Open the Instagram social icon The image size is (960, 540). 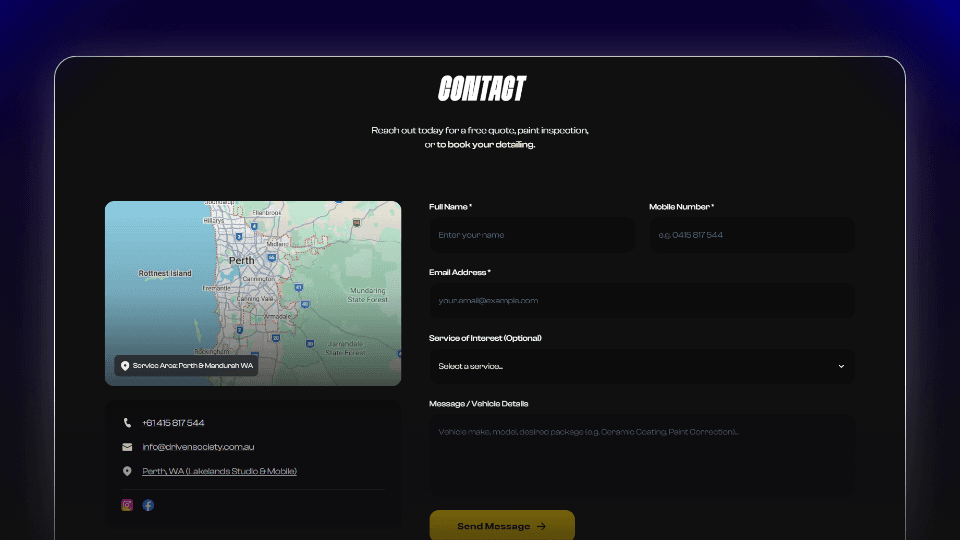[127, 505]
